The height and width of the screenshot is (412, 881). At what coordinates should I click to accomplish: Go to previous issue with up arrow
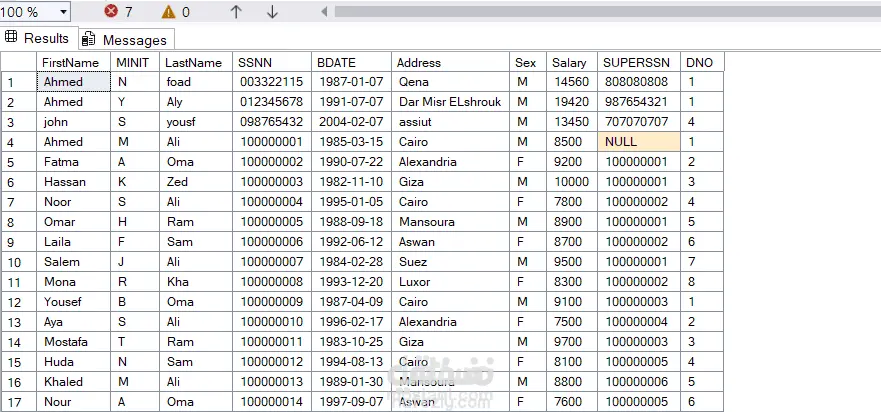tap(236, 11)
